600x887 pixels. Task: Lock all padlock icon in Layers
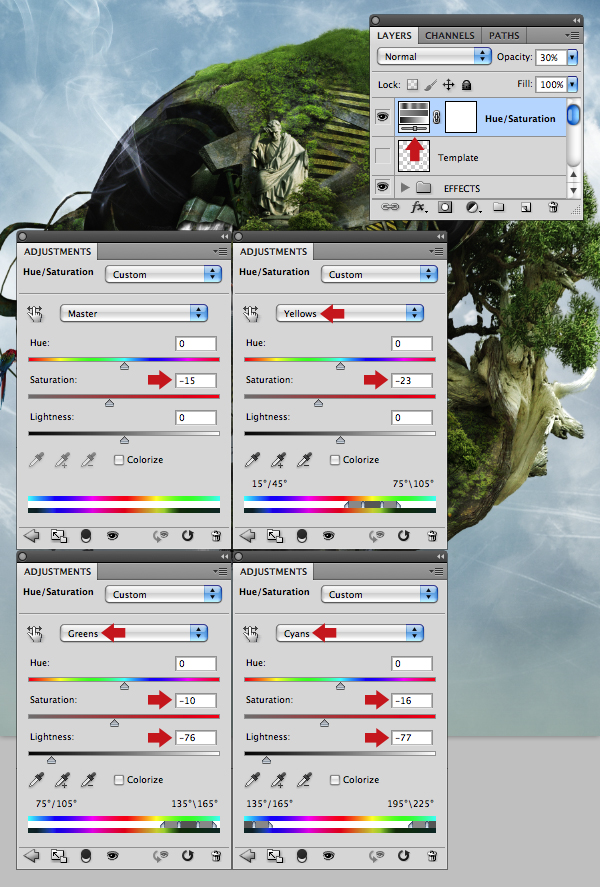[x=467, y=85]
